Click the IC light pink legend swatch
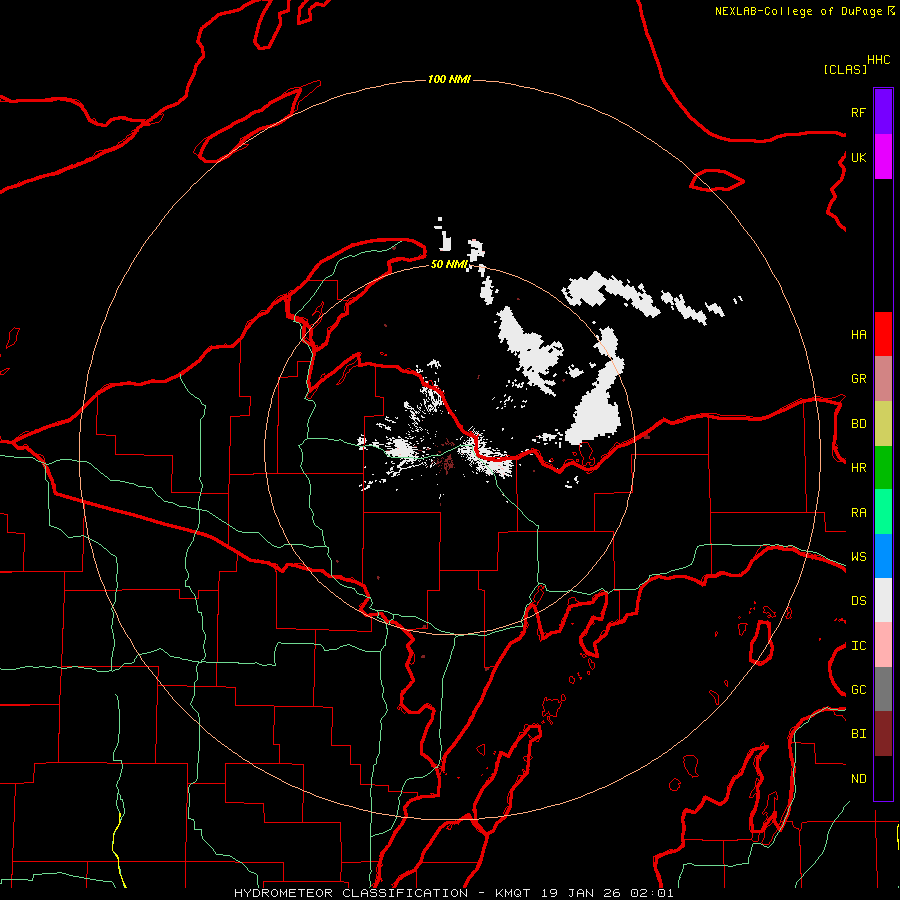The image size is (900, 900). 883,645
